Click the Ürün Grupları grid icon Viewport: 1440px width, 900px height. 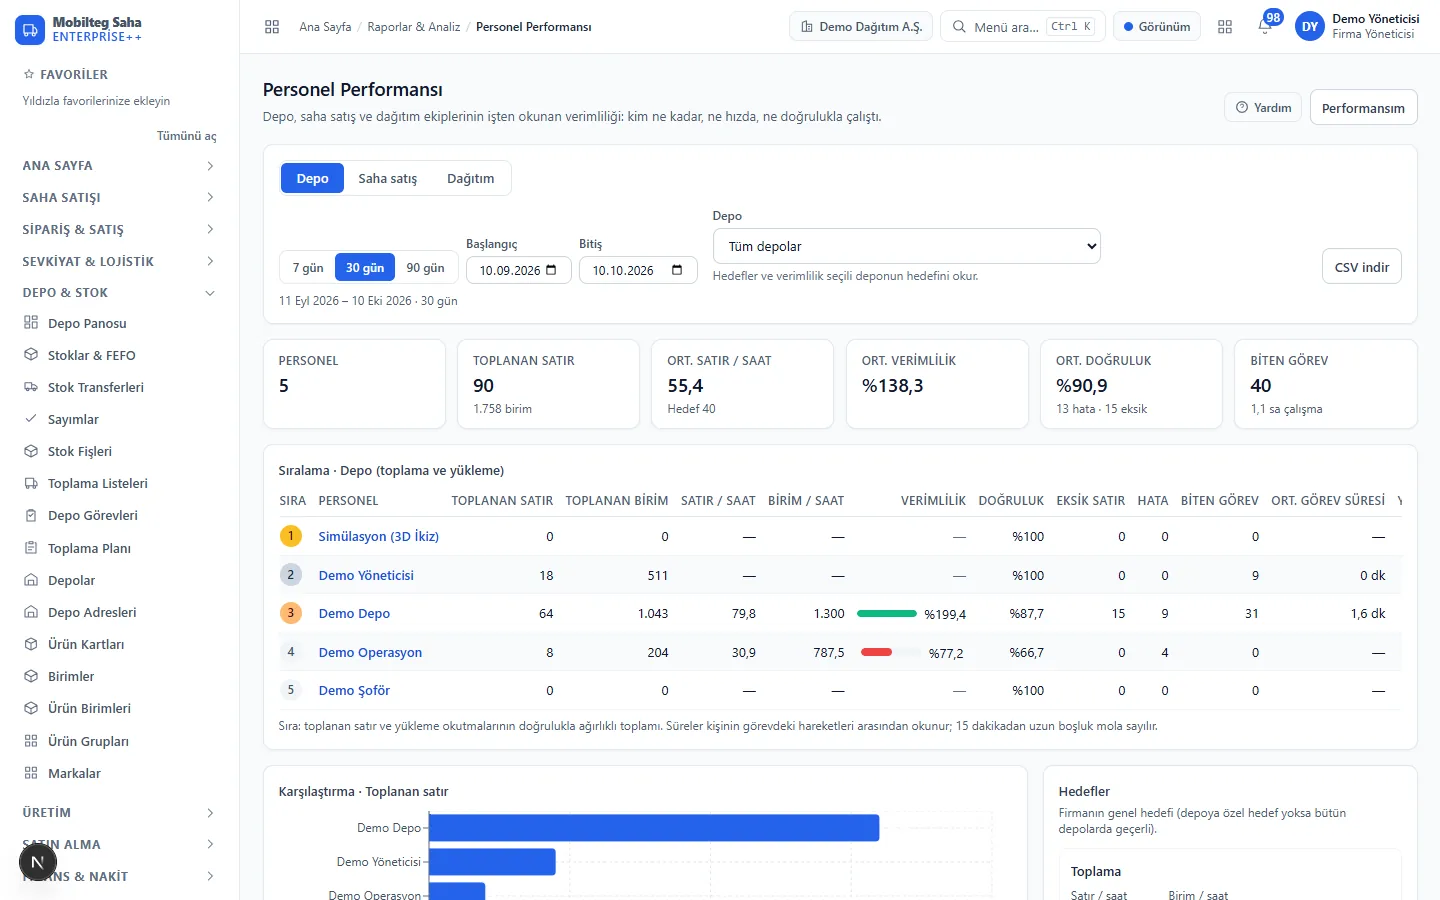pyautogui.click(x=31, y=741)
